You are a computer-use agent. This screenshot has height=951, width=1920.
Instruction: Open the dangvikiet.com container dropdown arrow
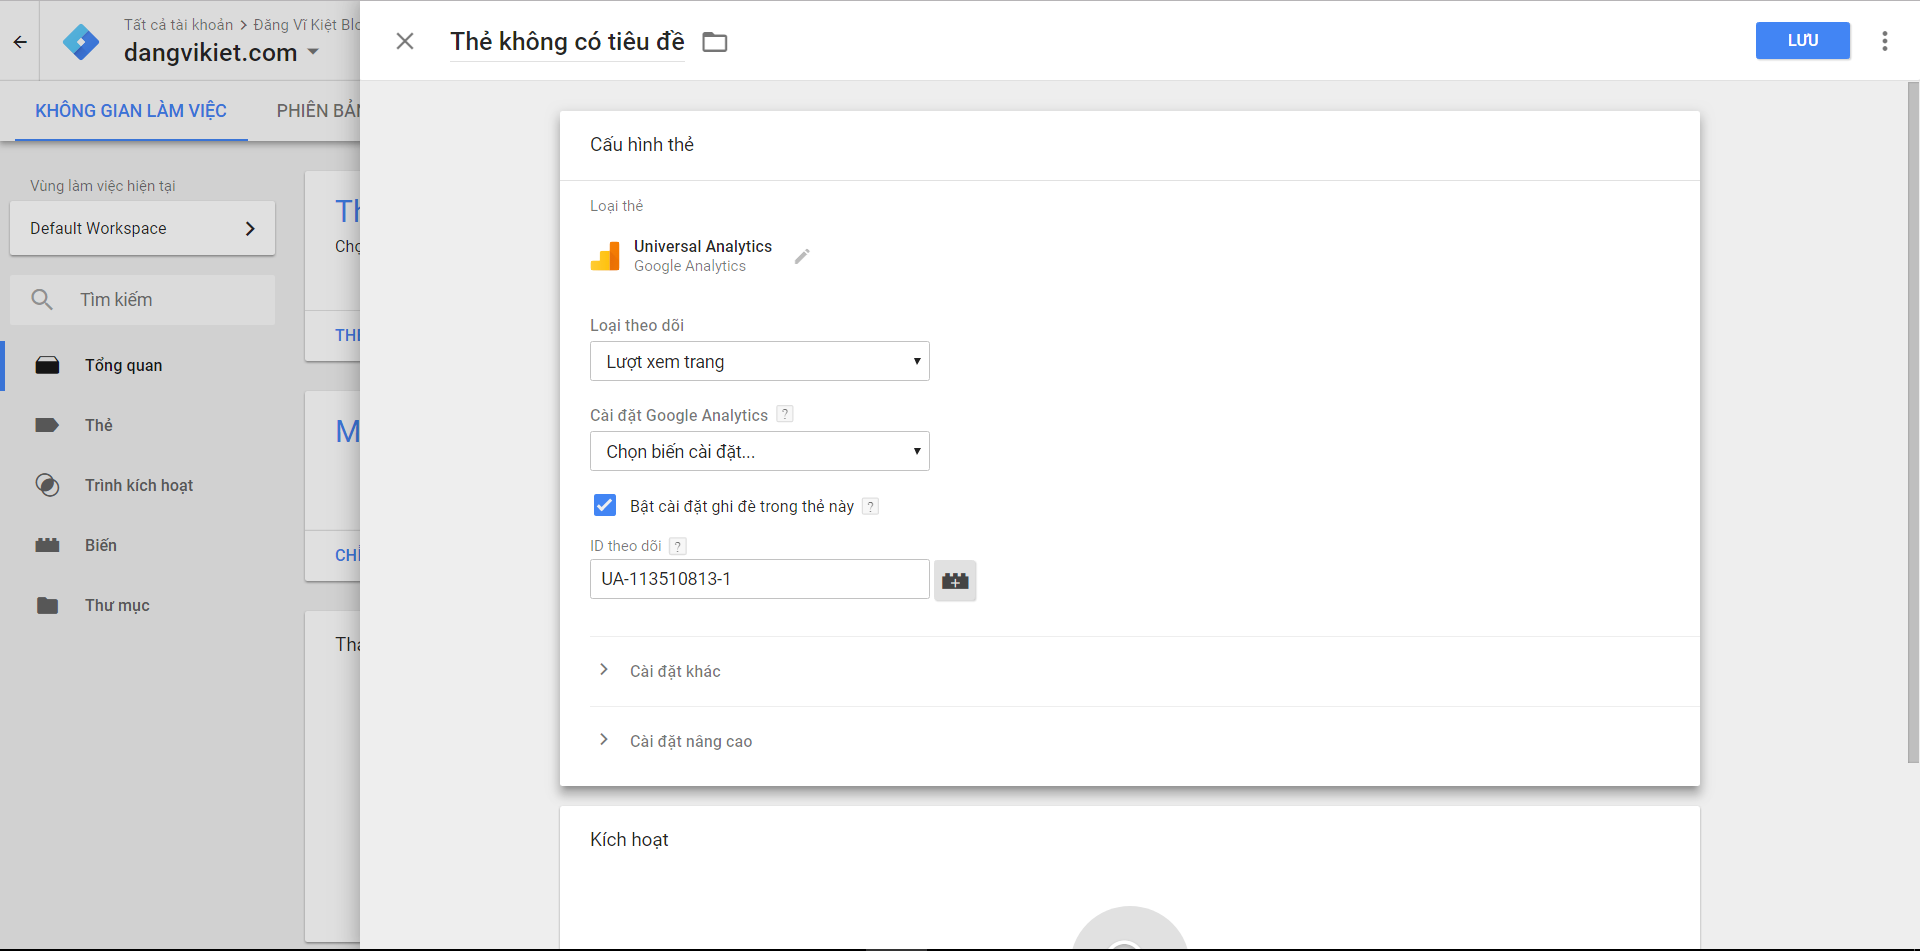313,52
